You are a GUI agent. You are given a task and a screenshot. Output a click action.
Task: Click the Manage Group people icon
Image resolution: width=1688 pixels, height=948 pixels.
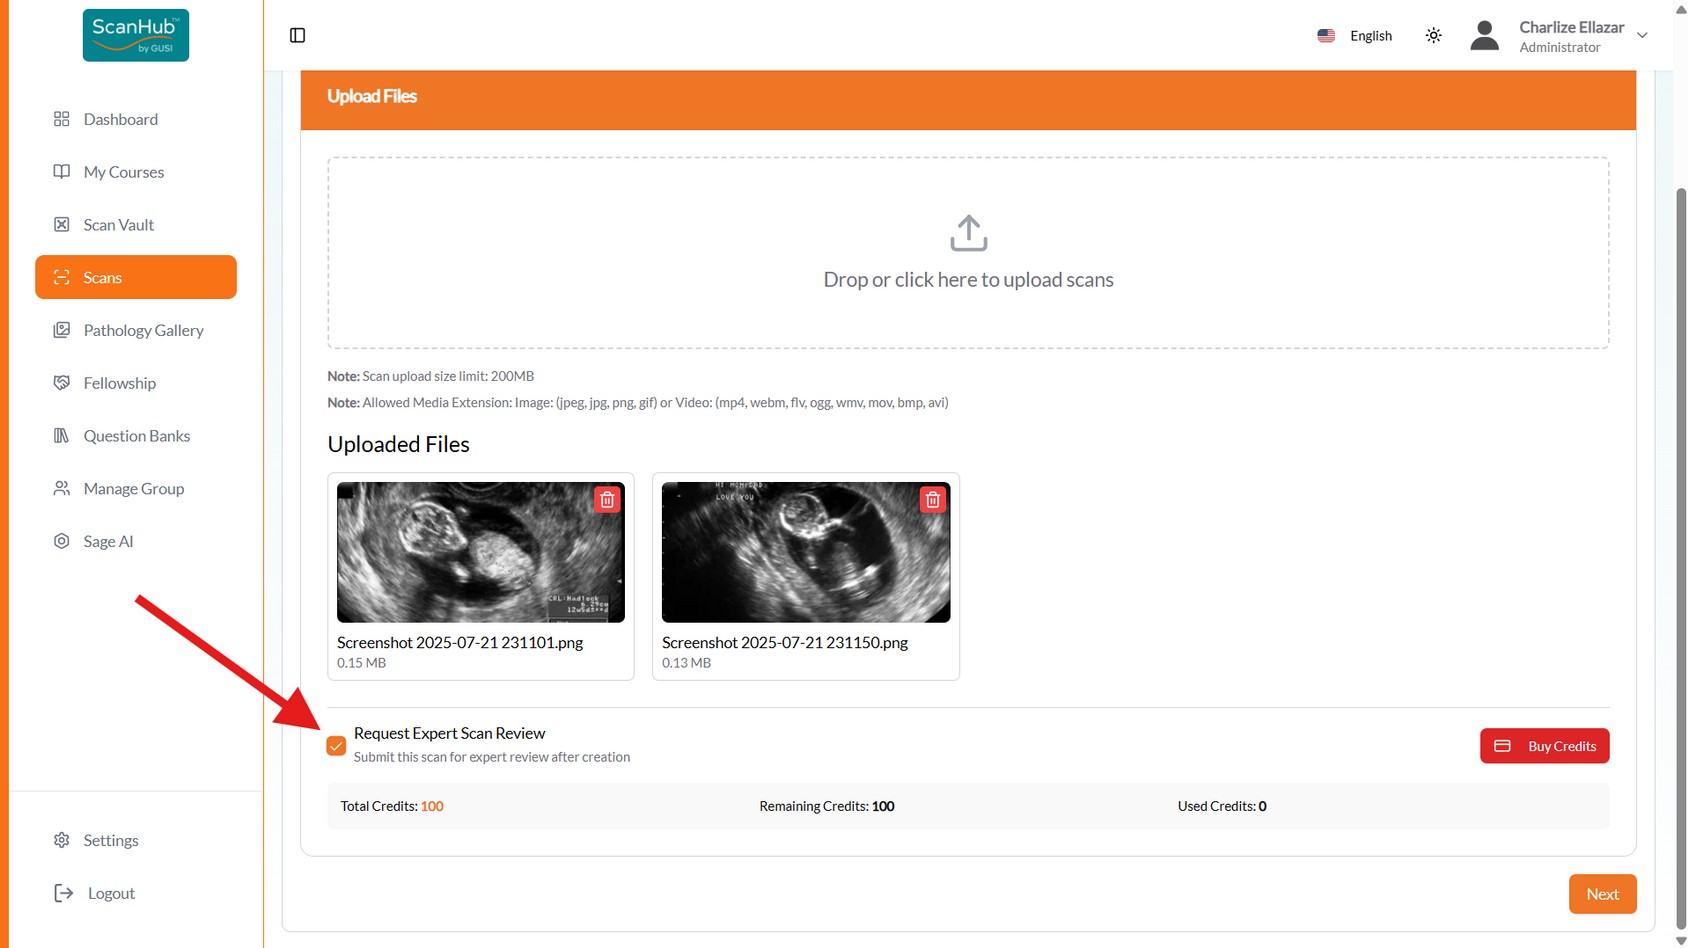62,489
